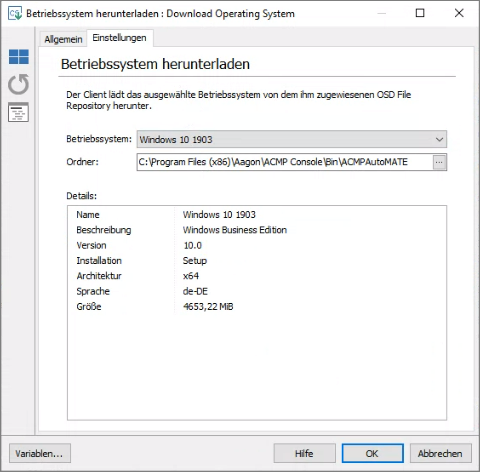Click the Ordner browse ellipsis button
The image size is (480, 472).
point(439,162)
